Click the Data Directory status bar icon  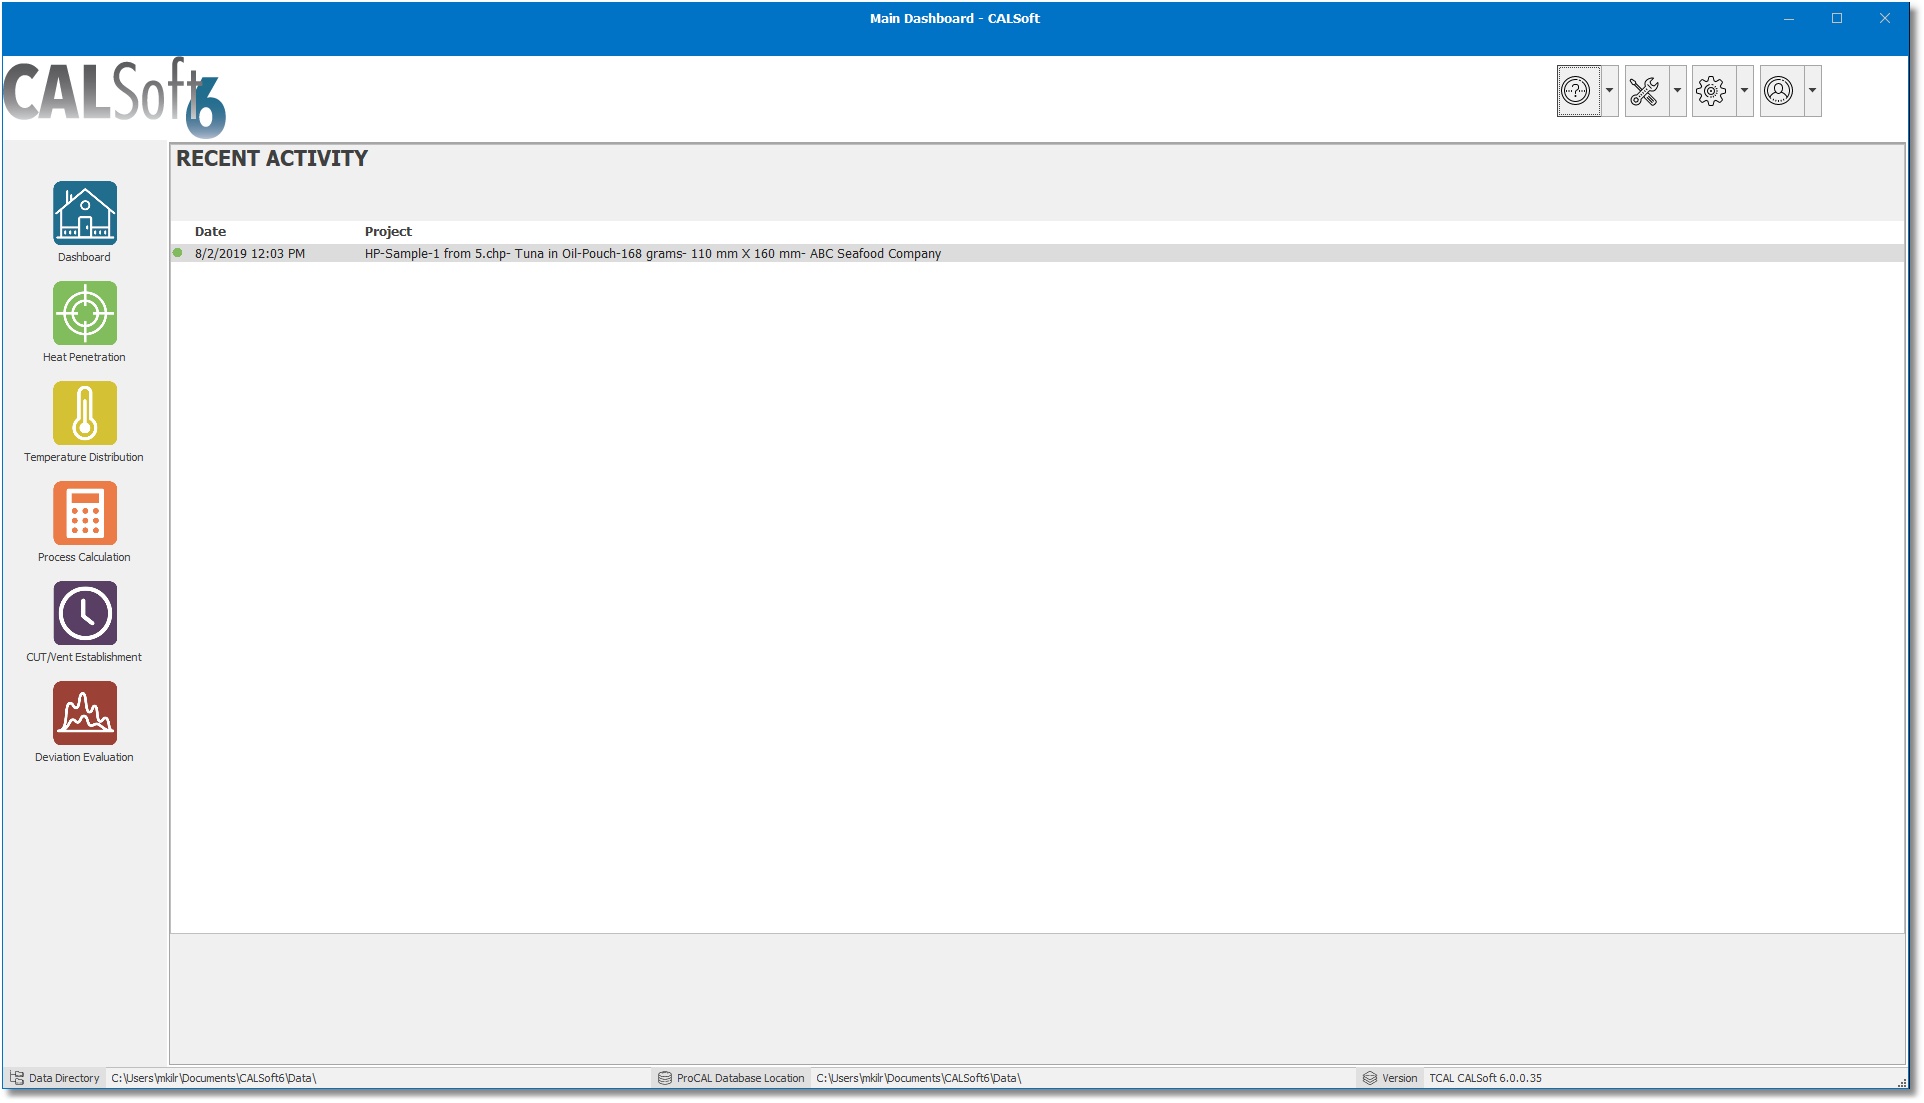click(17, 1078)
